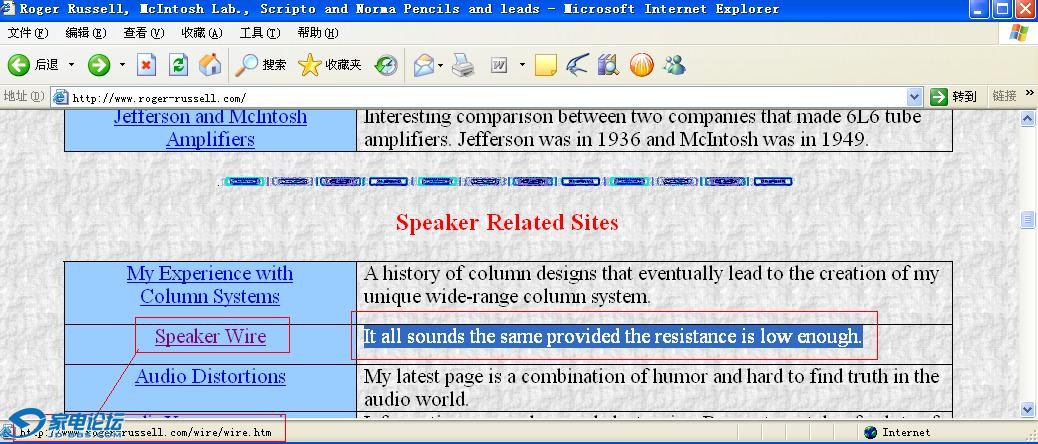Image resolution: width=1038 pixels, height=444 pixels.
Task: Expand the Mail icon dropdown arrow
Action: coord(440,65)
